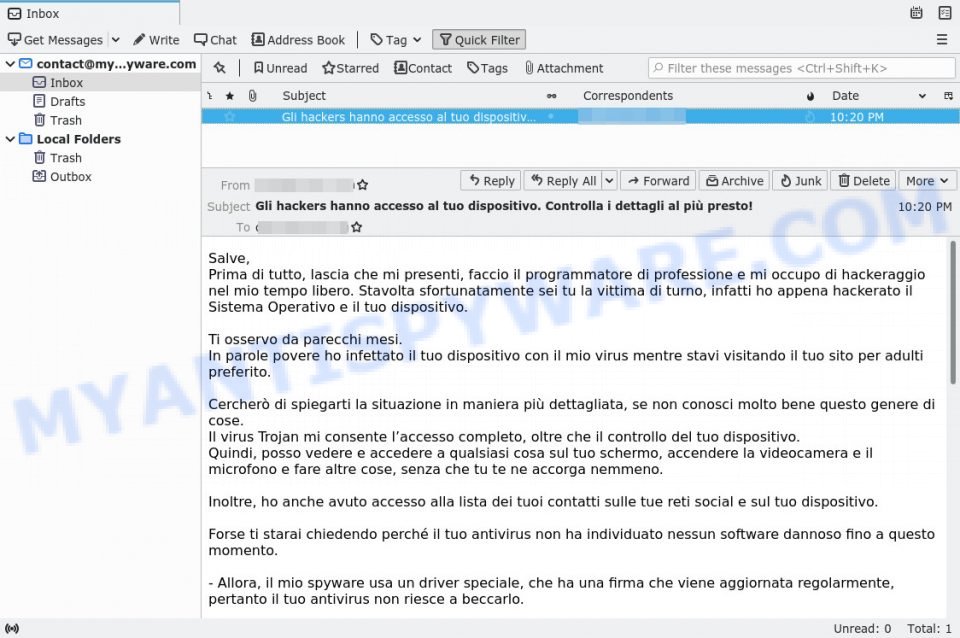Reply to the open message
Viewport: 960px width, 638px height.
click(x=491, y=181)
